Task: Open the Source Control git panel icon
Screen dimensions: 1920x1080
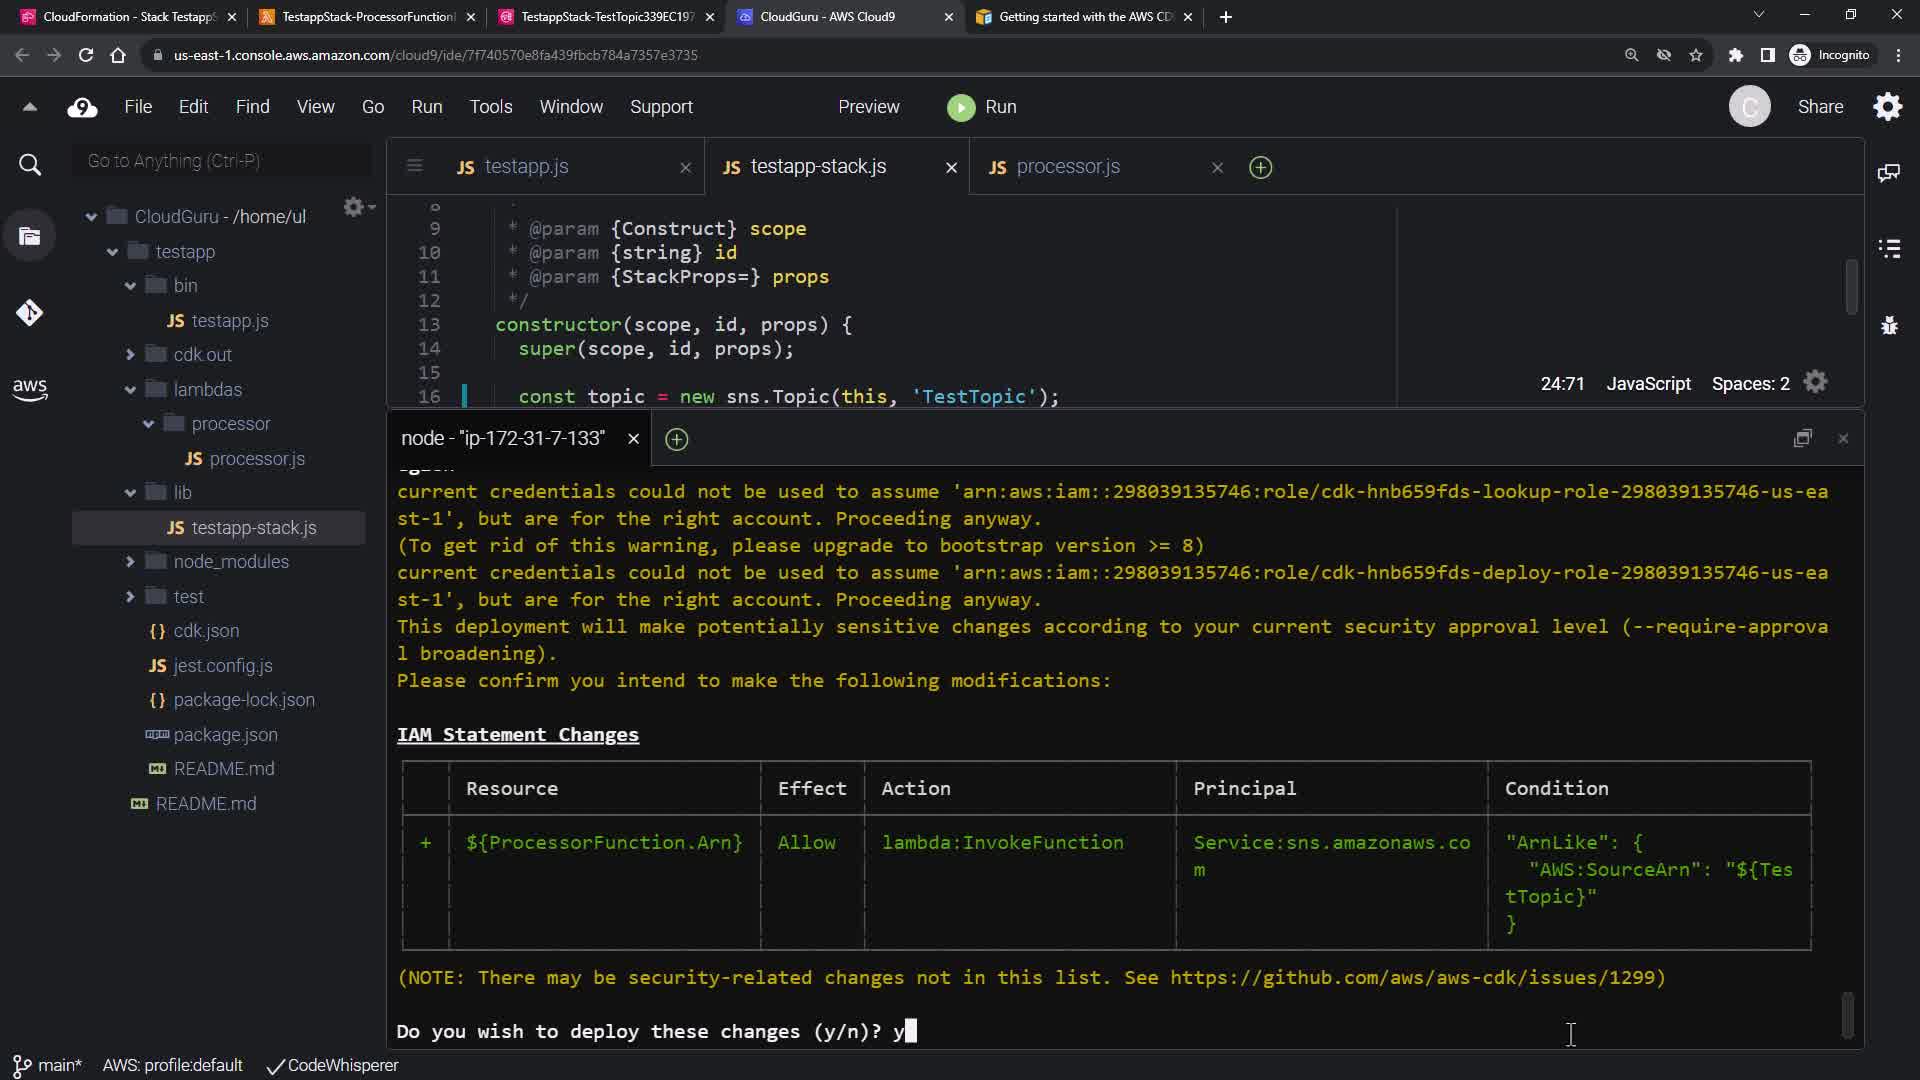Action: (29, 313)
